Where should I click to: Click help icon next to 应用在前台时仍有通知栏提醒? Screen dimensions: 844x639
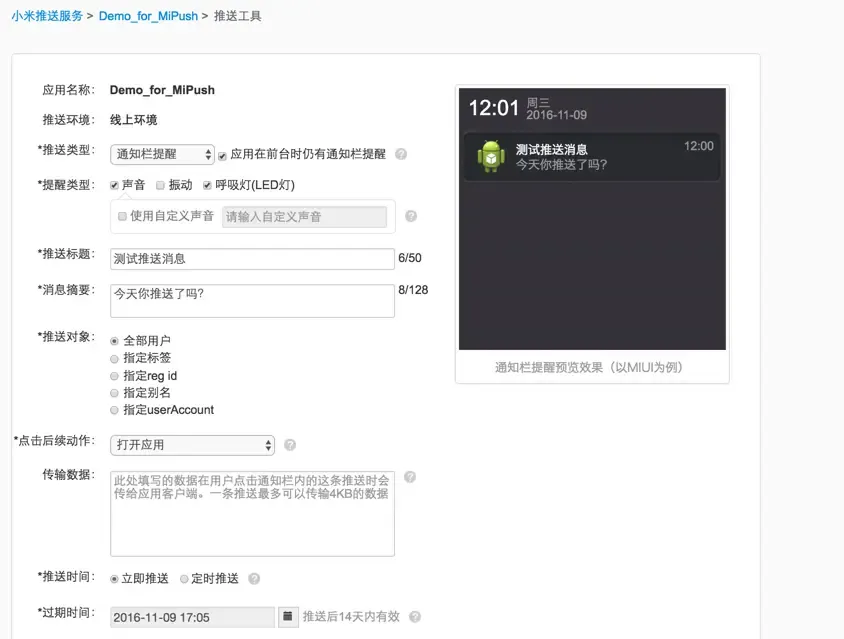tap(401, 154)
